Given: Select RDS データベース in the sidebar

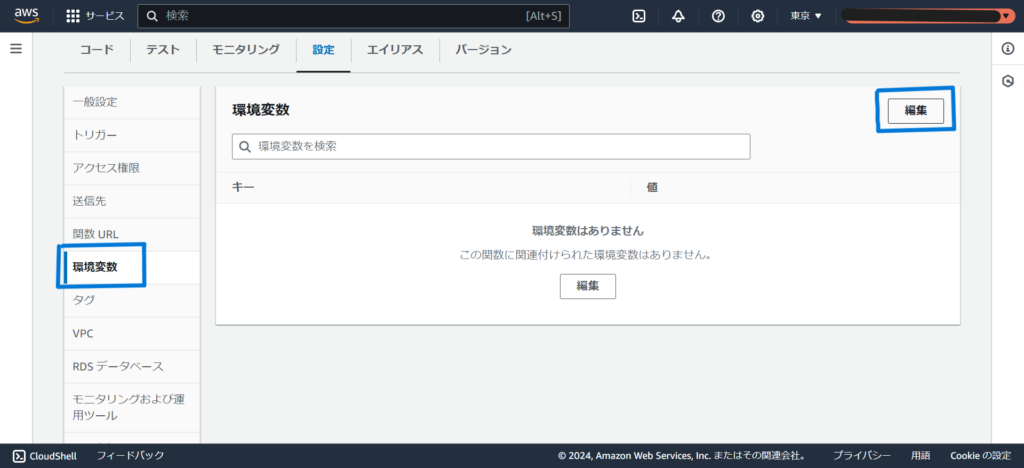Looking at the screenshot, I should (x=118, y=366).
